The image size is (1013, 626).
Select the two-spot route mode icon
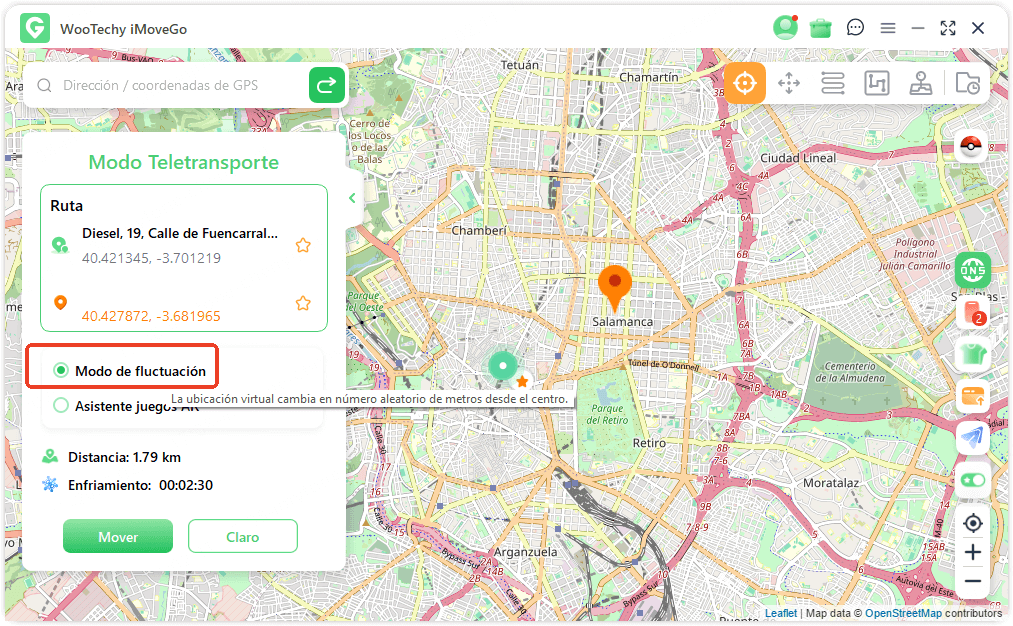coord(833,83)
